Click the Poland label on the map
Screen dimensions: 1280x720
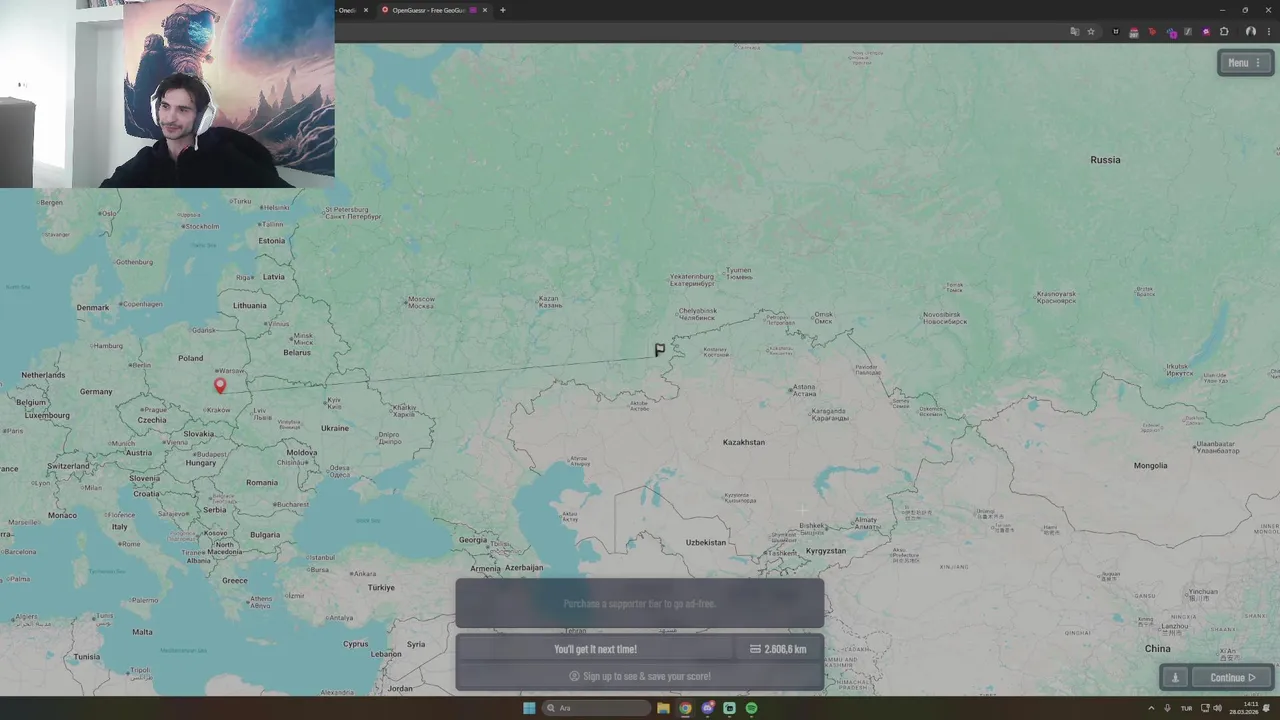coord(190,358)
